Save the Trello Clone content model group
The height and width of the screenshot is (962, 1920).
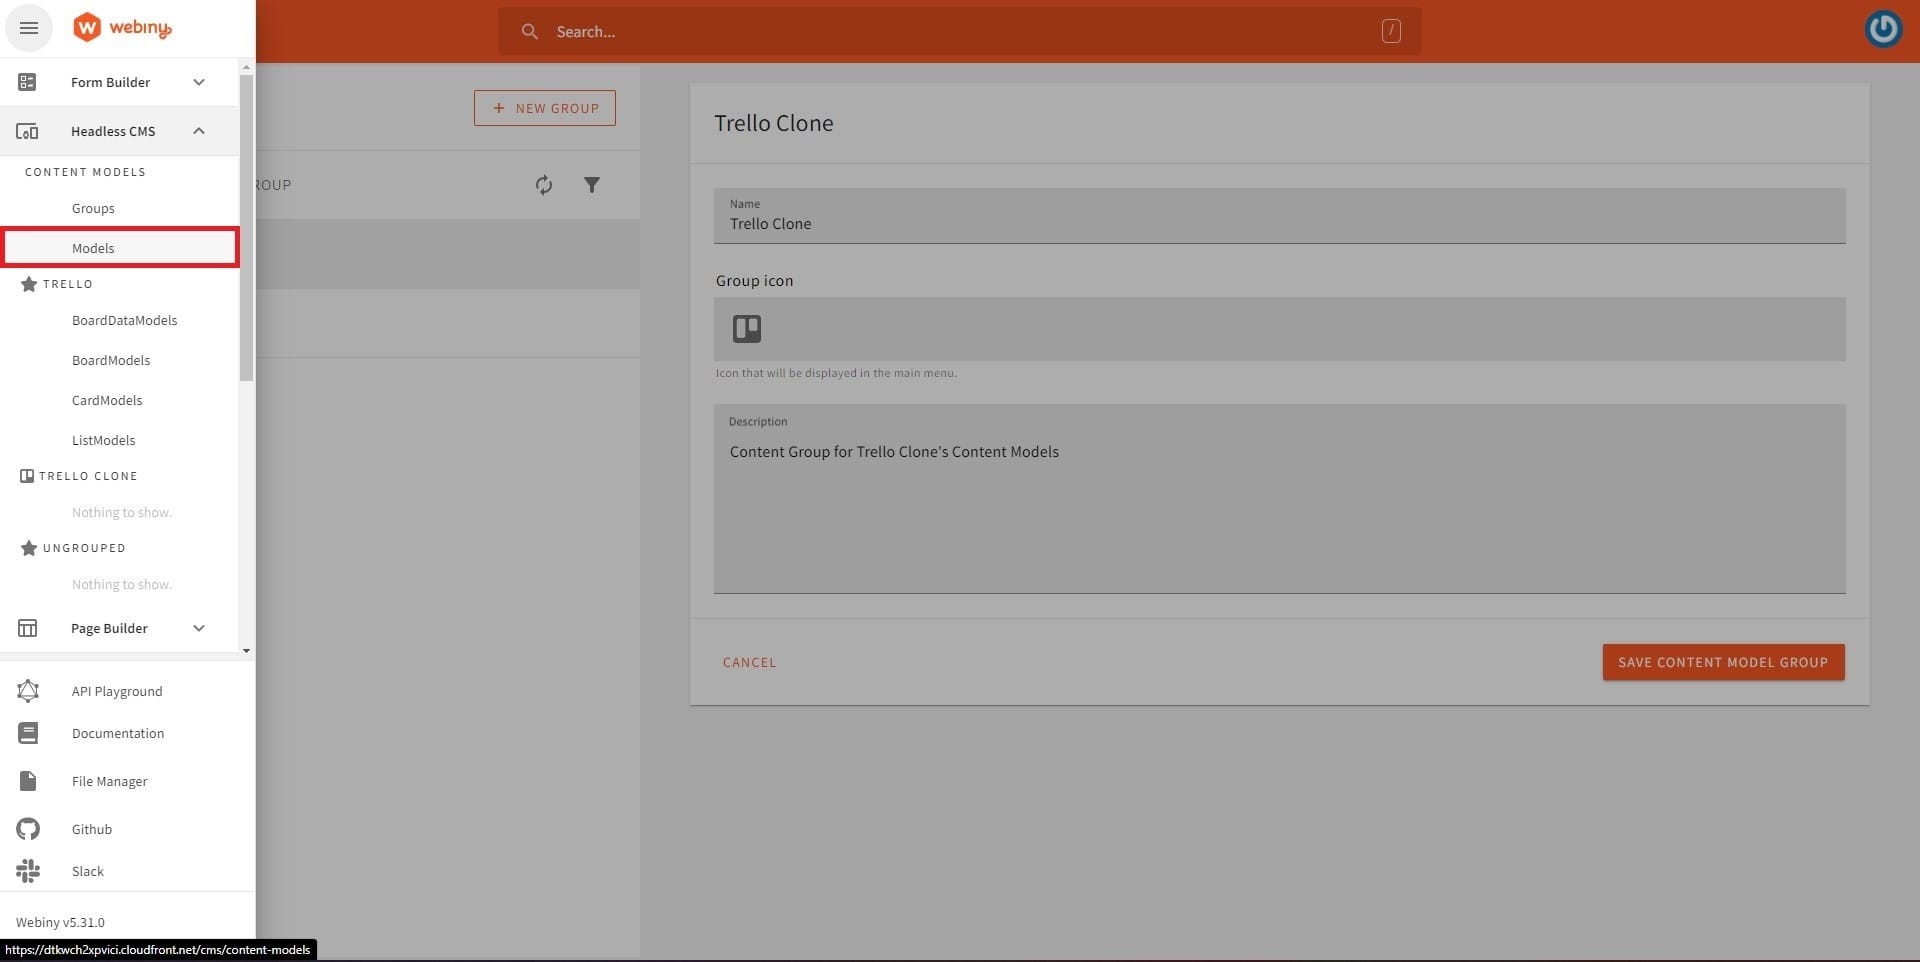point(1722,662)
